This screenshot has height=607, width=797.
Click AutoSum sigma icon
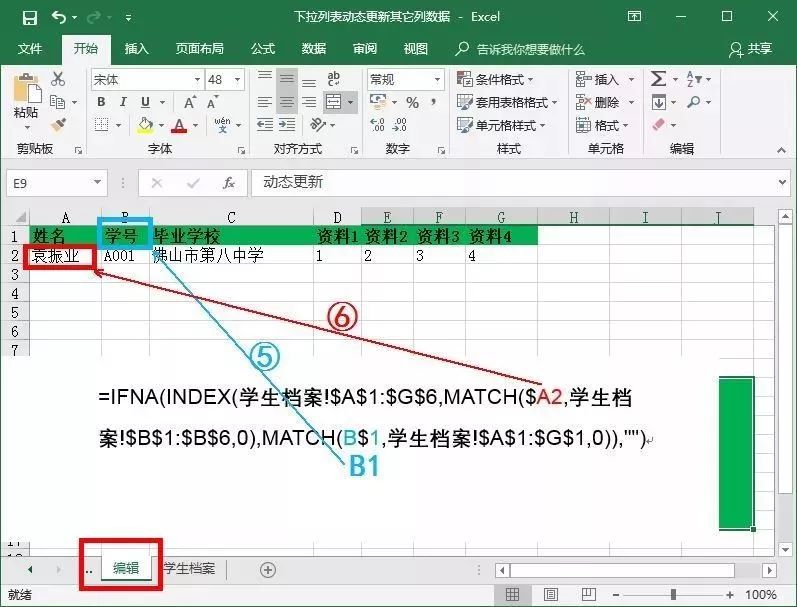click(x=658, y=79)
